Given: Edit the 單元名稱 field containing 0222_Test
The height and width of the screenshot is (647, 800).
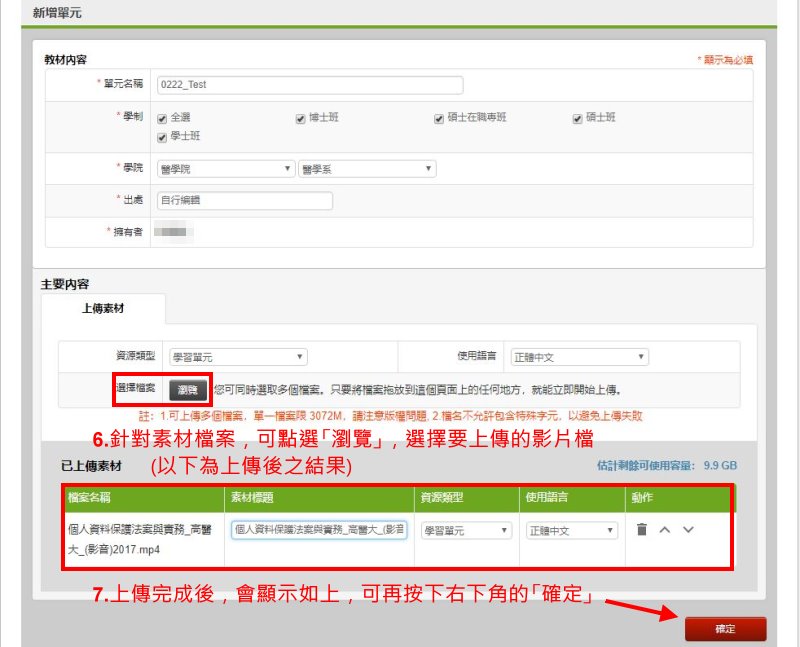Looking at the screenshot, I should pyautogui.click(x=310, y=85).
